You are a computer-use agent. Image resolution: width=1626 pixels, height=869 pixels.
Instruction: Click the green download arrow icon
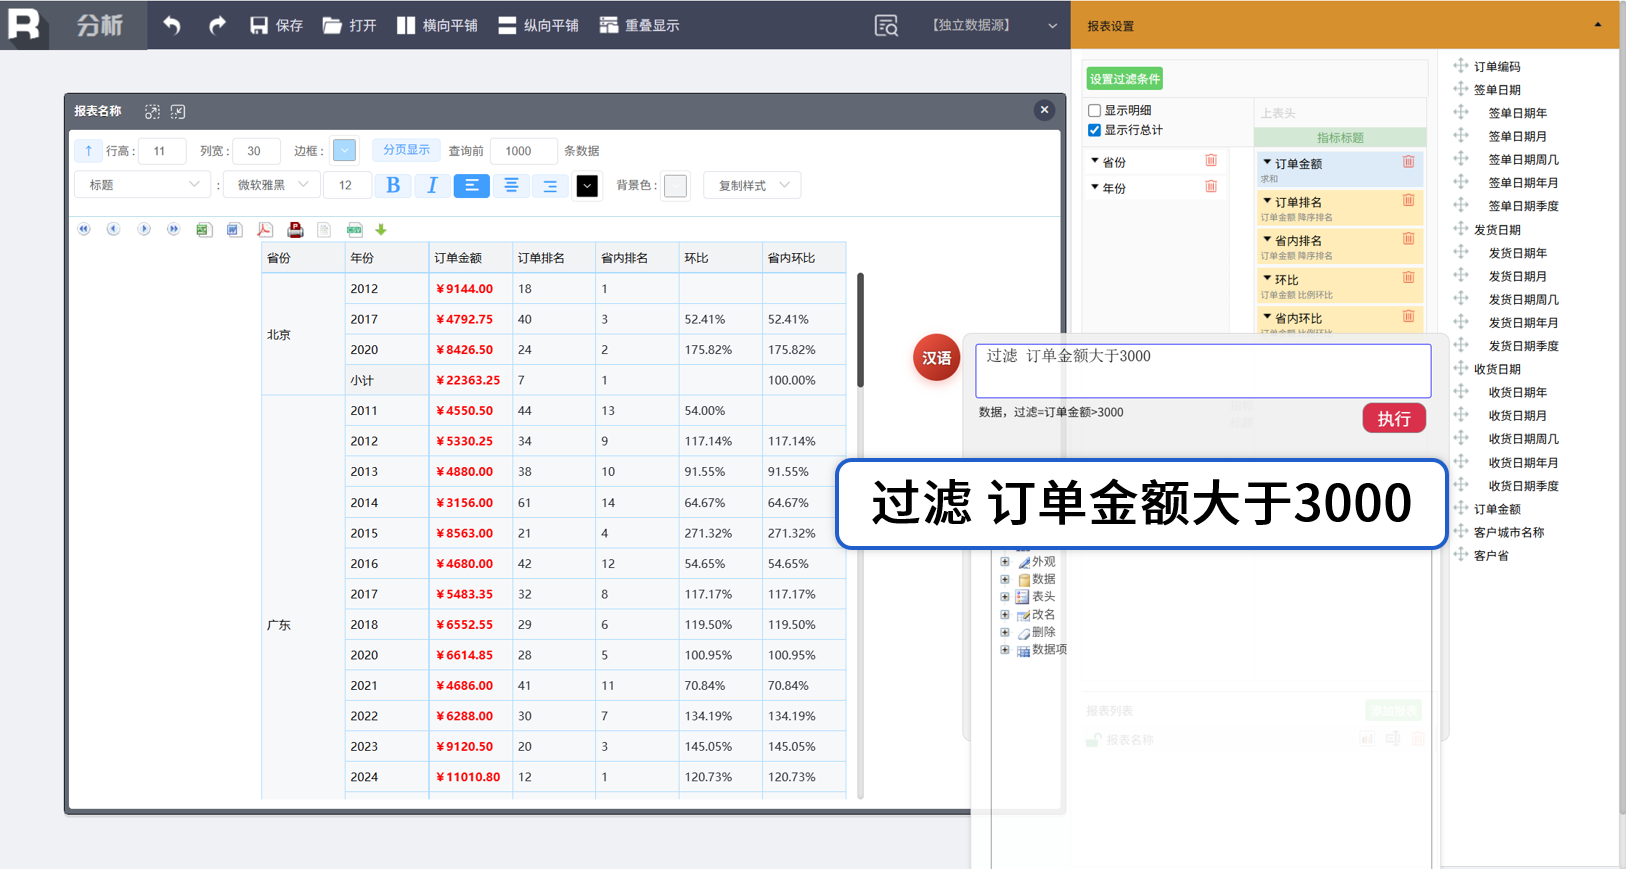point(381,230)
